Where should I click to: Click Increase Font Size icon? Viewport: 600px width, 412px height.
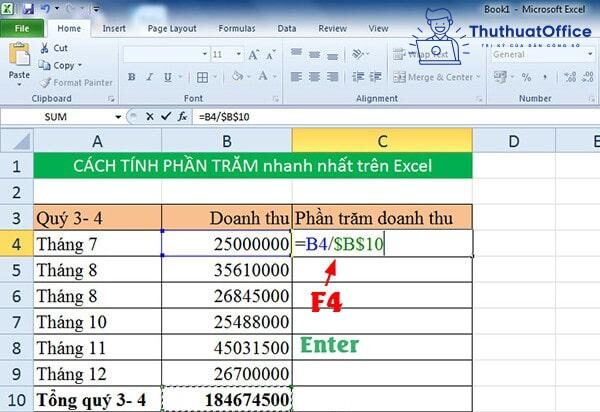point(254,55)
